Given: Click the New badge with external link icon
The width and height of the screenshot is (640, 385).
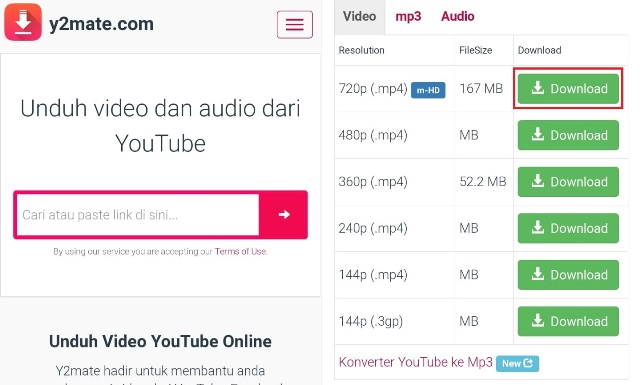Looking at the screenshot, I should tap(517, 363).
